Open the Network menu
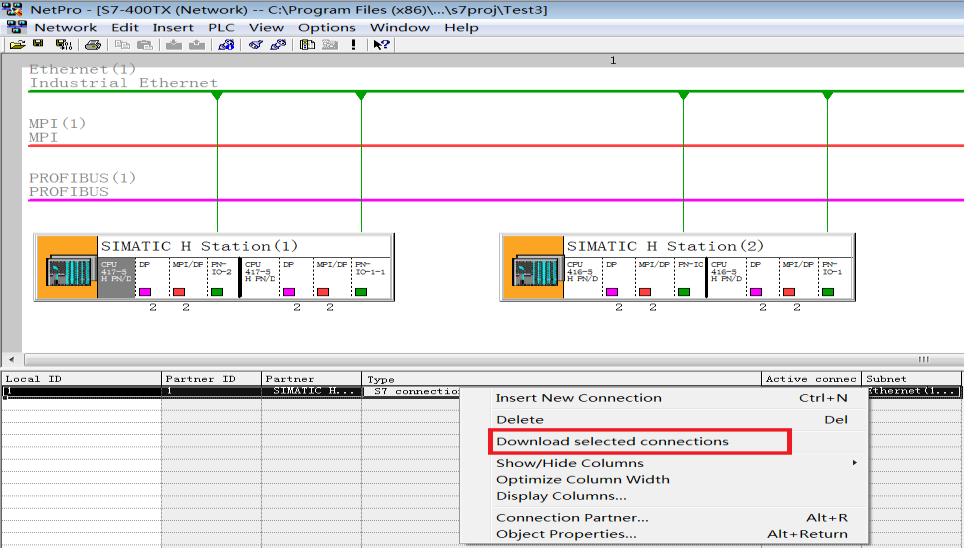This screenshot has height=548, width=964. pyautogui.click(x=66, y=28)
